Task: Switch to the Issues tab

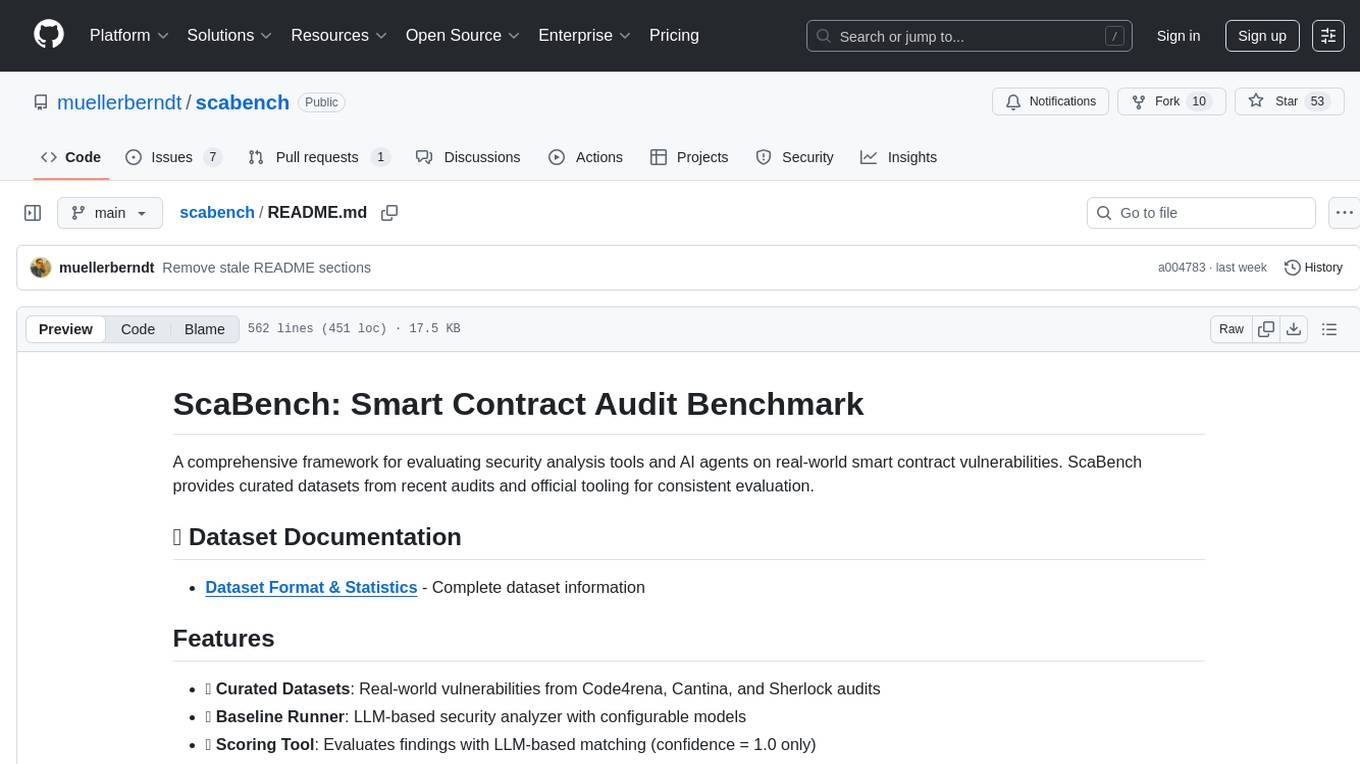Action: coord(173,157)
